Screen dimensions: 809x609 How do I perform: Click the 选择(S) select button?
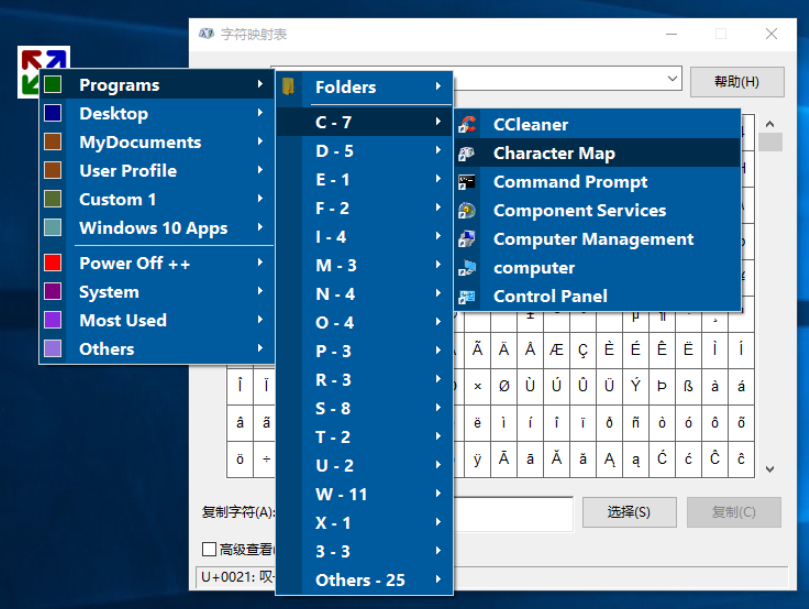pos(629,512)
